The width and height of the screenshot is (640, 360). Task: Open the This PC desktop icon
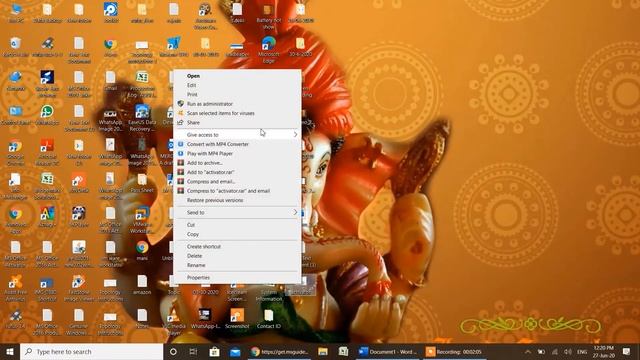(16, 12)
